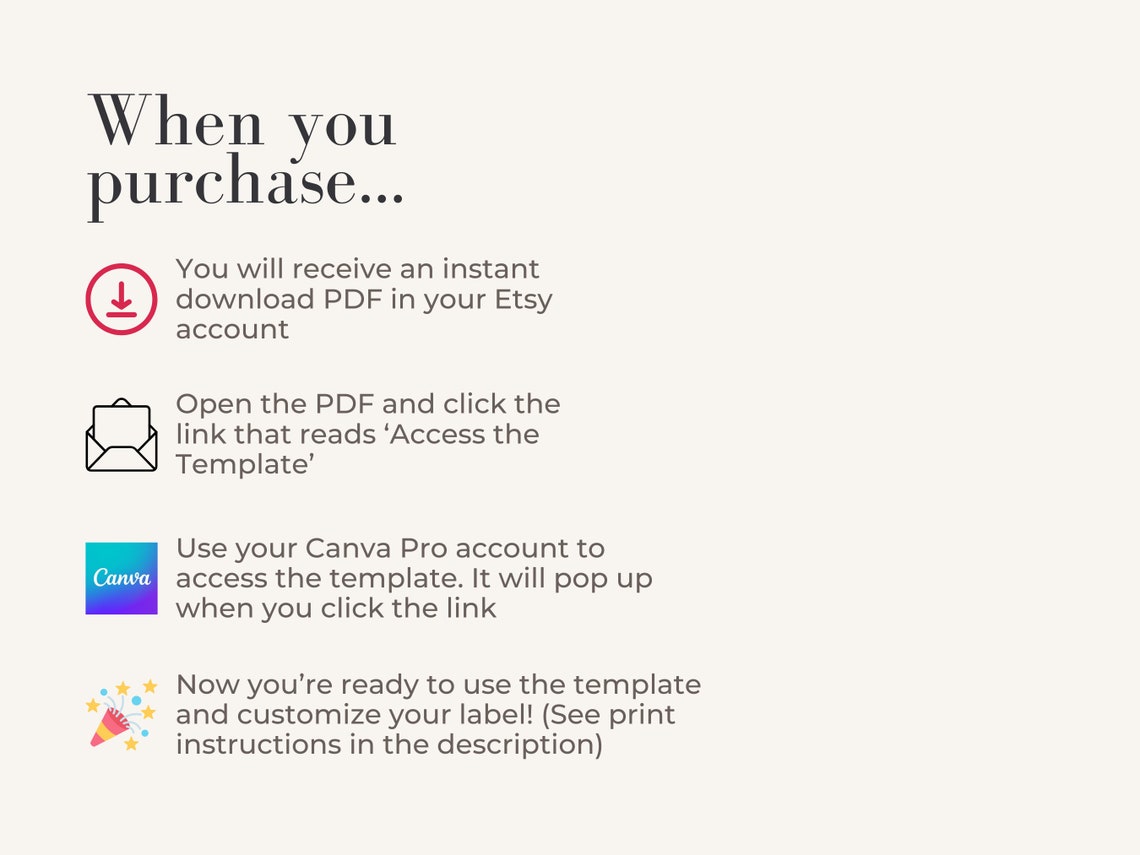
Task: Click the word 'Etsy' in first step
Action: click(523, 300)
